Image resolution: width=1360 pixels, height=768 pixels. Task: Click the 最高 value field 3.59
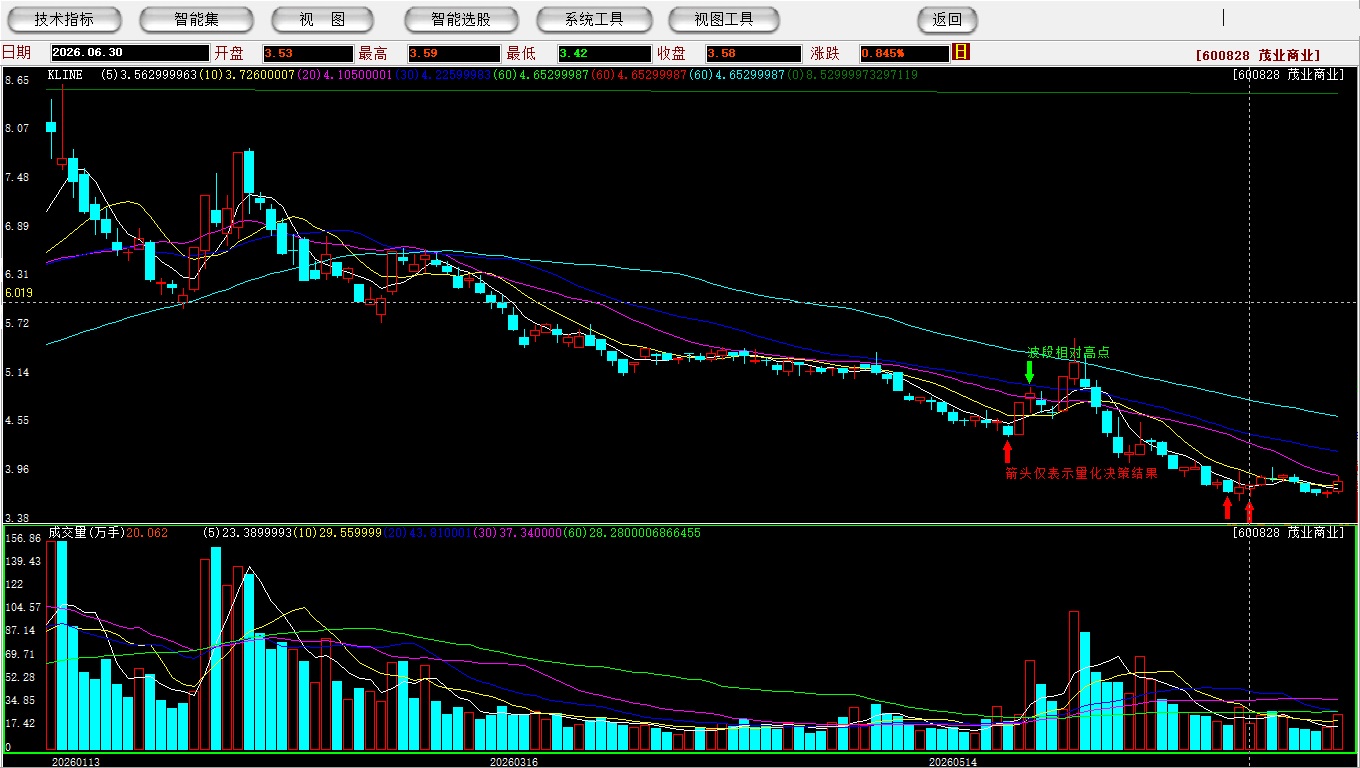point(454,53)
